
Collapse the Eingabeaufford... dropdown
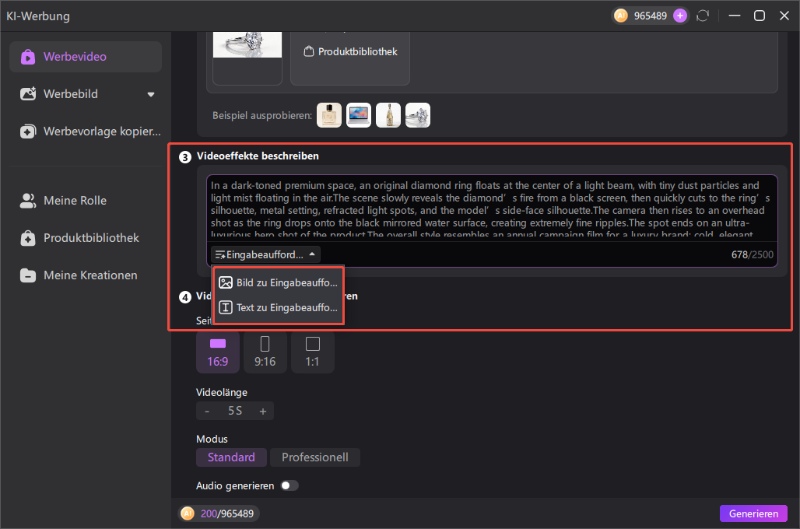pyautogui.click(x=265, y=254)
